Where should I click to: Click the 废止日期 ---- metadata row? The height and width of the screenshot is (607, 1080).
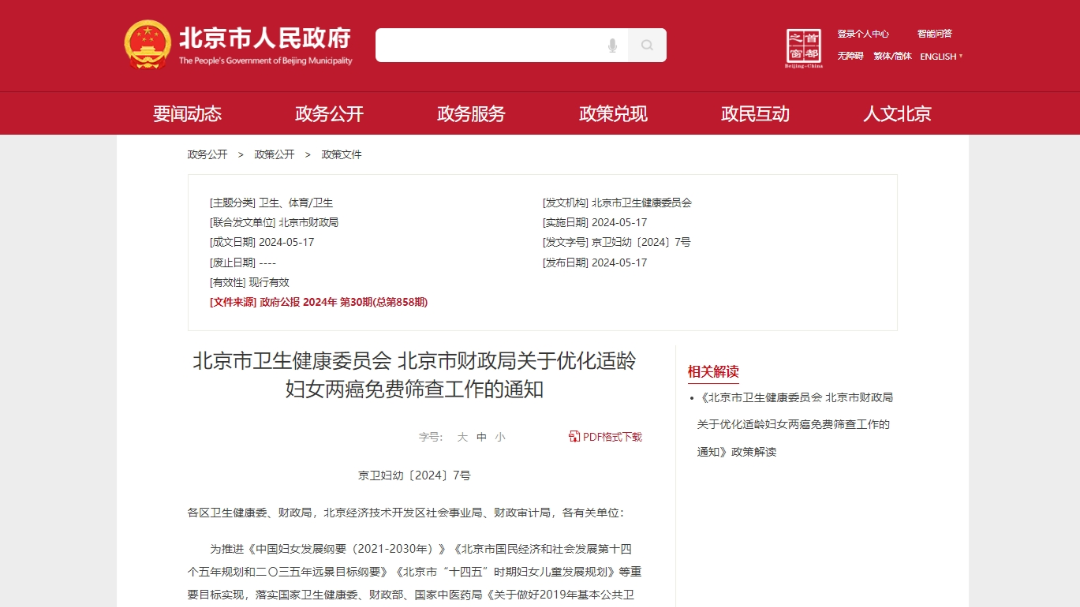tap(242, 263)
